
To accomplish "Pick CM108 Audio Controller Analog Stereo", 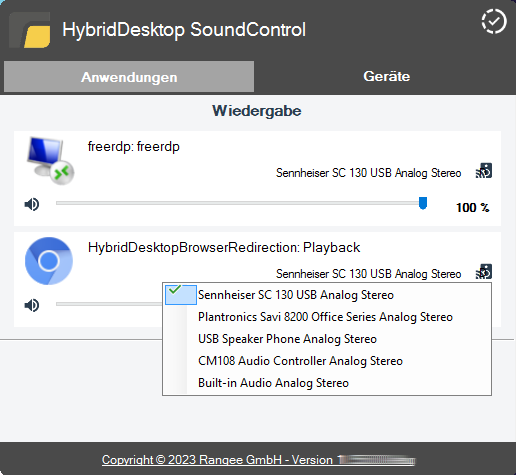I will [327, 361].
